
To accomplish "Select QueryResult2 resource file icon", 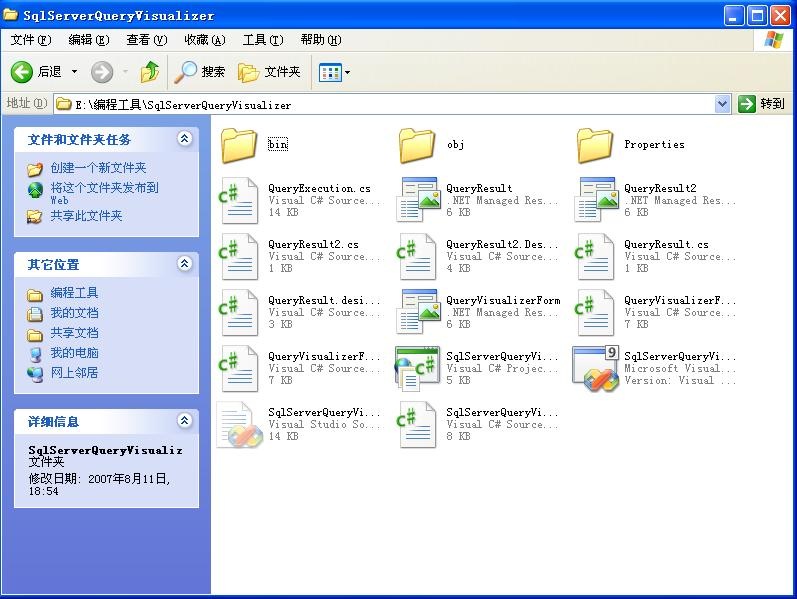I will click(x=596, y=199).
